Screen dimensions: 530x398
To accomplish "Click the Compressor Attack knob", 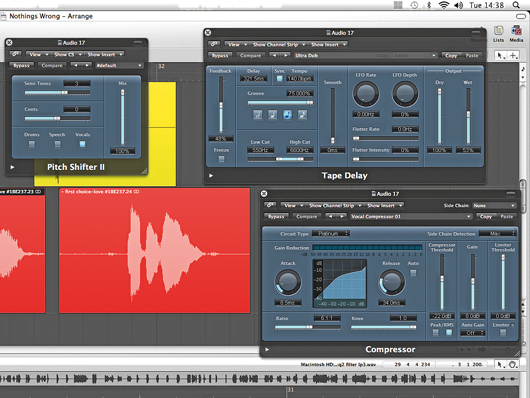I will pos(288,282).
